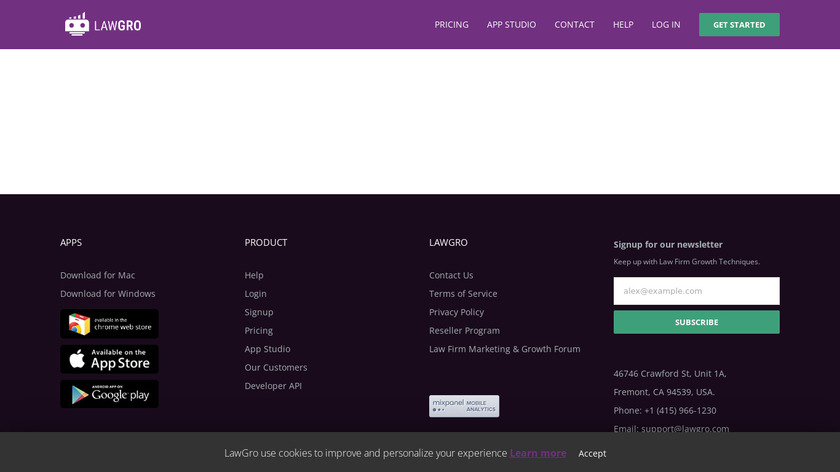Click the support@lawgro.com email address

tap(685, 428)
